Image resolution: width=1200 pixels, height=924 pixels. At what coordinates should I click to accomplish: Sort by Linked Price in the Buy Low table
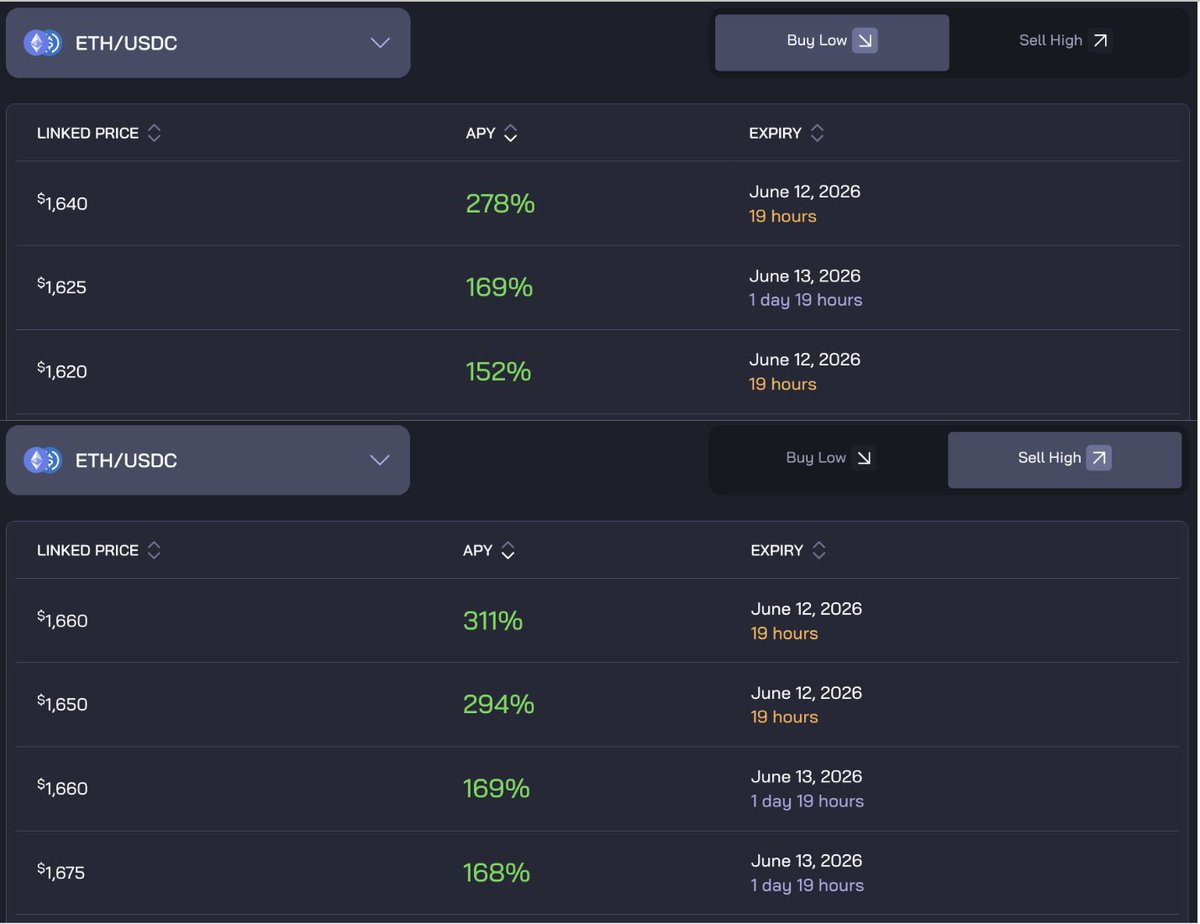154,133
